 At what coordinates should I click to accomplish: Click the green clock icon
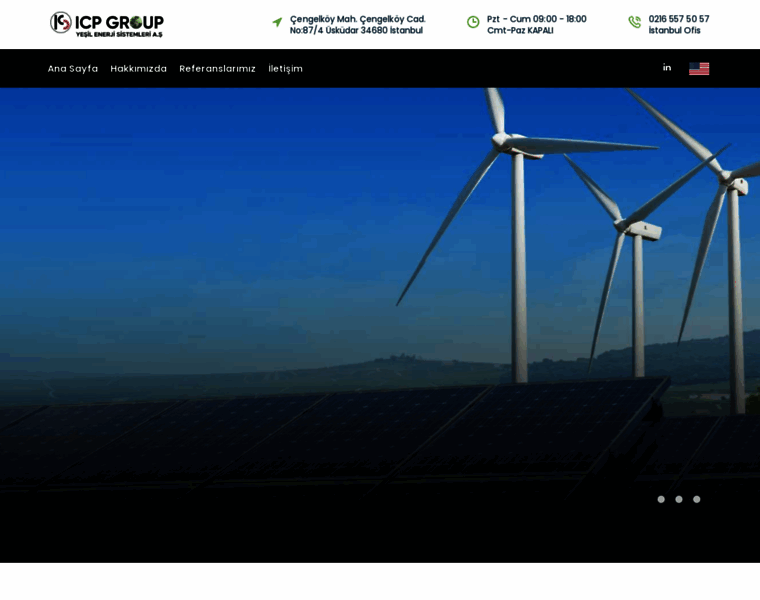tap(473, 22)
